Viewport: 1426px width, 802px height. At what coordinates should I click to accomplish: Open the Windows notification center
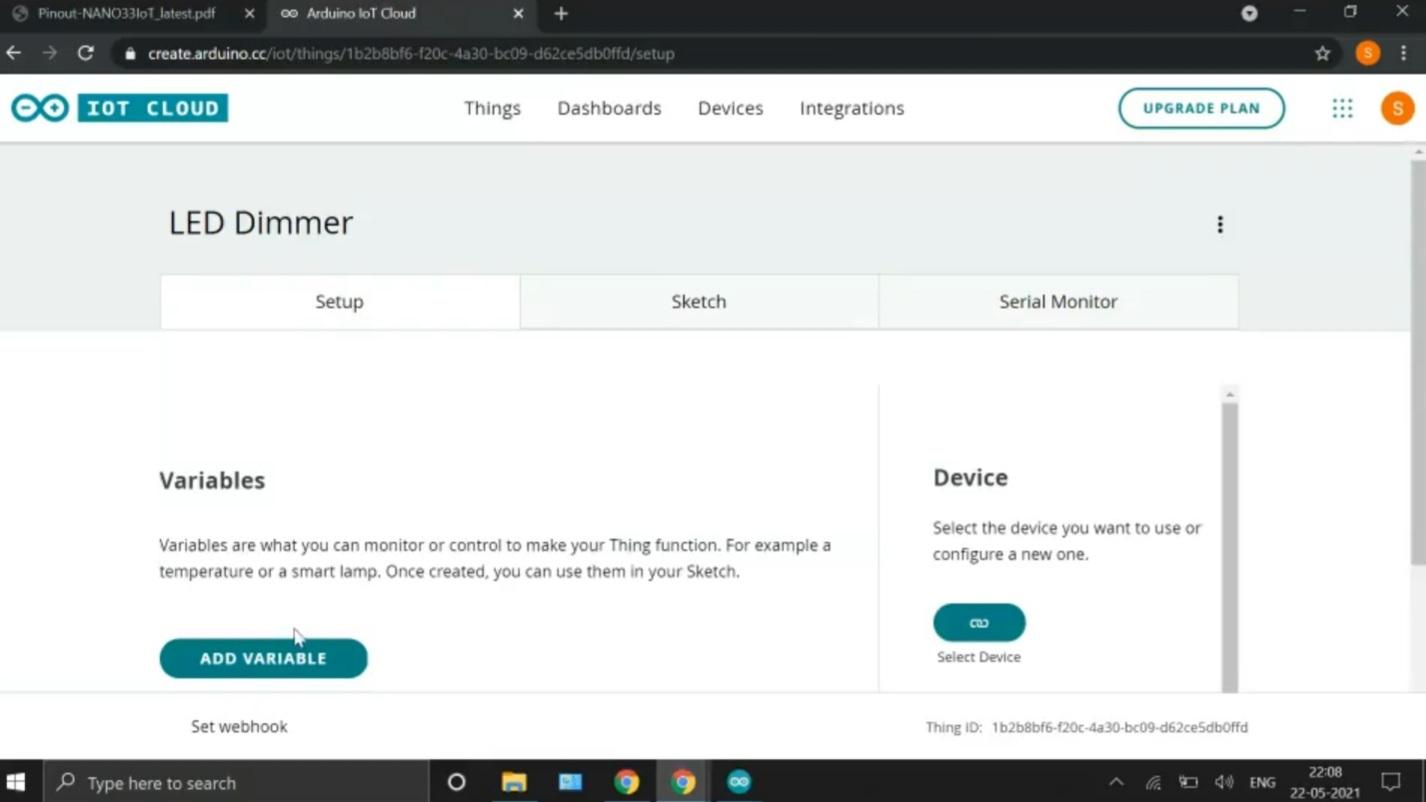pos(1391,782)
